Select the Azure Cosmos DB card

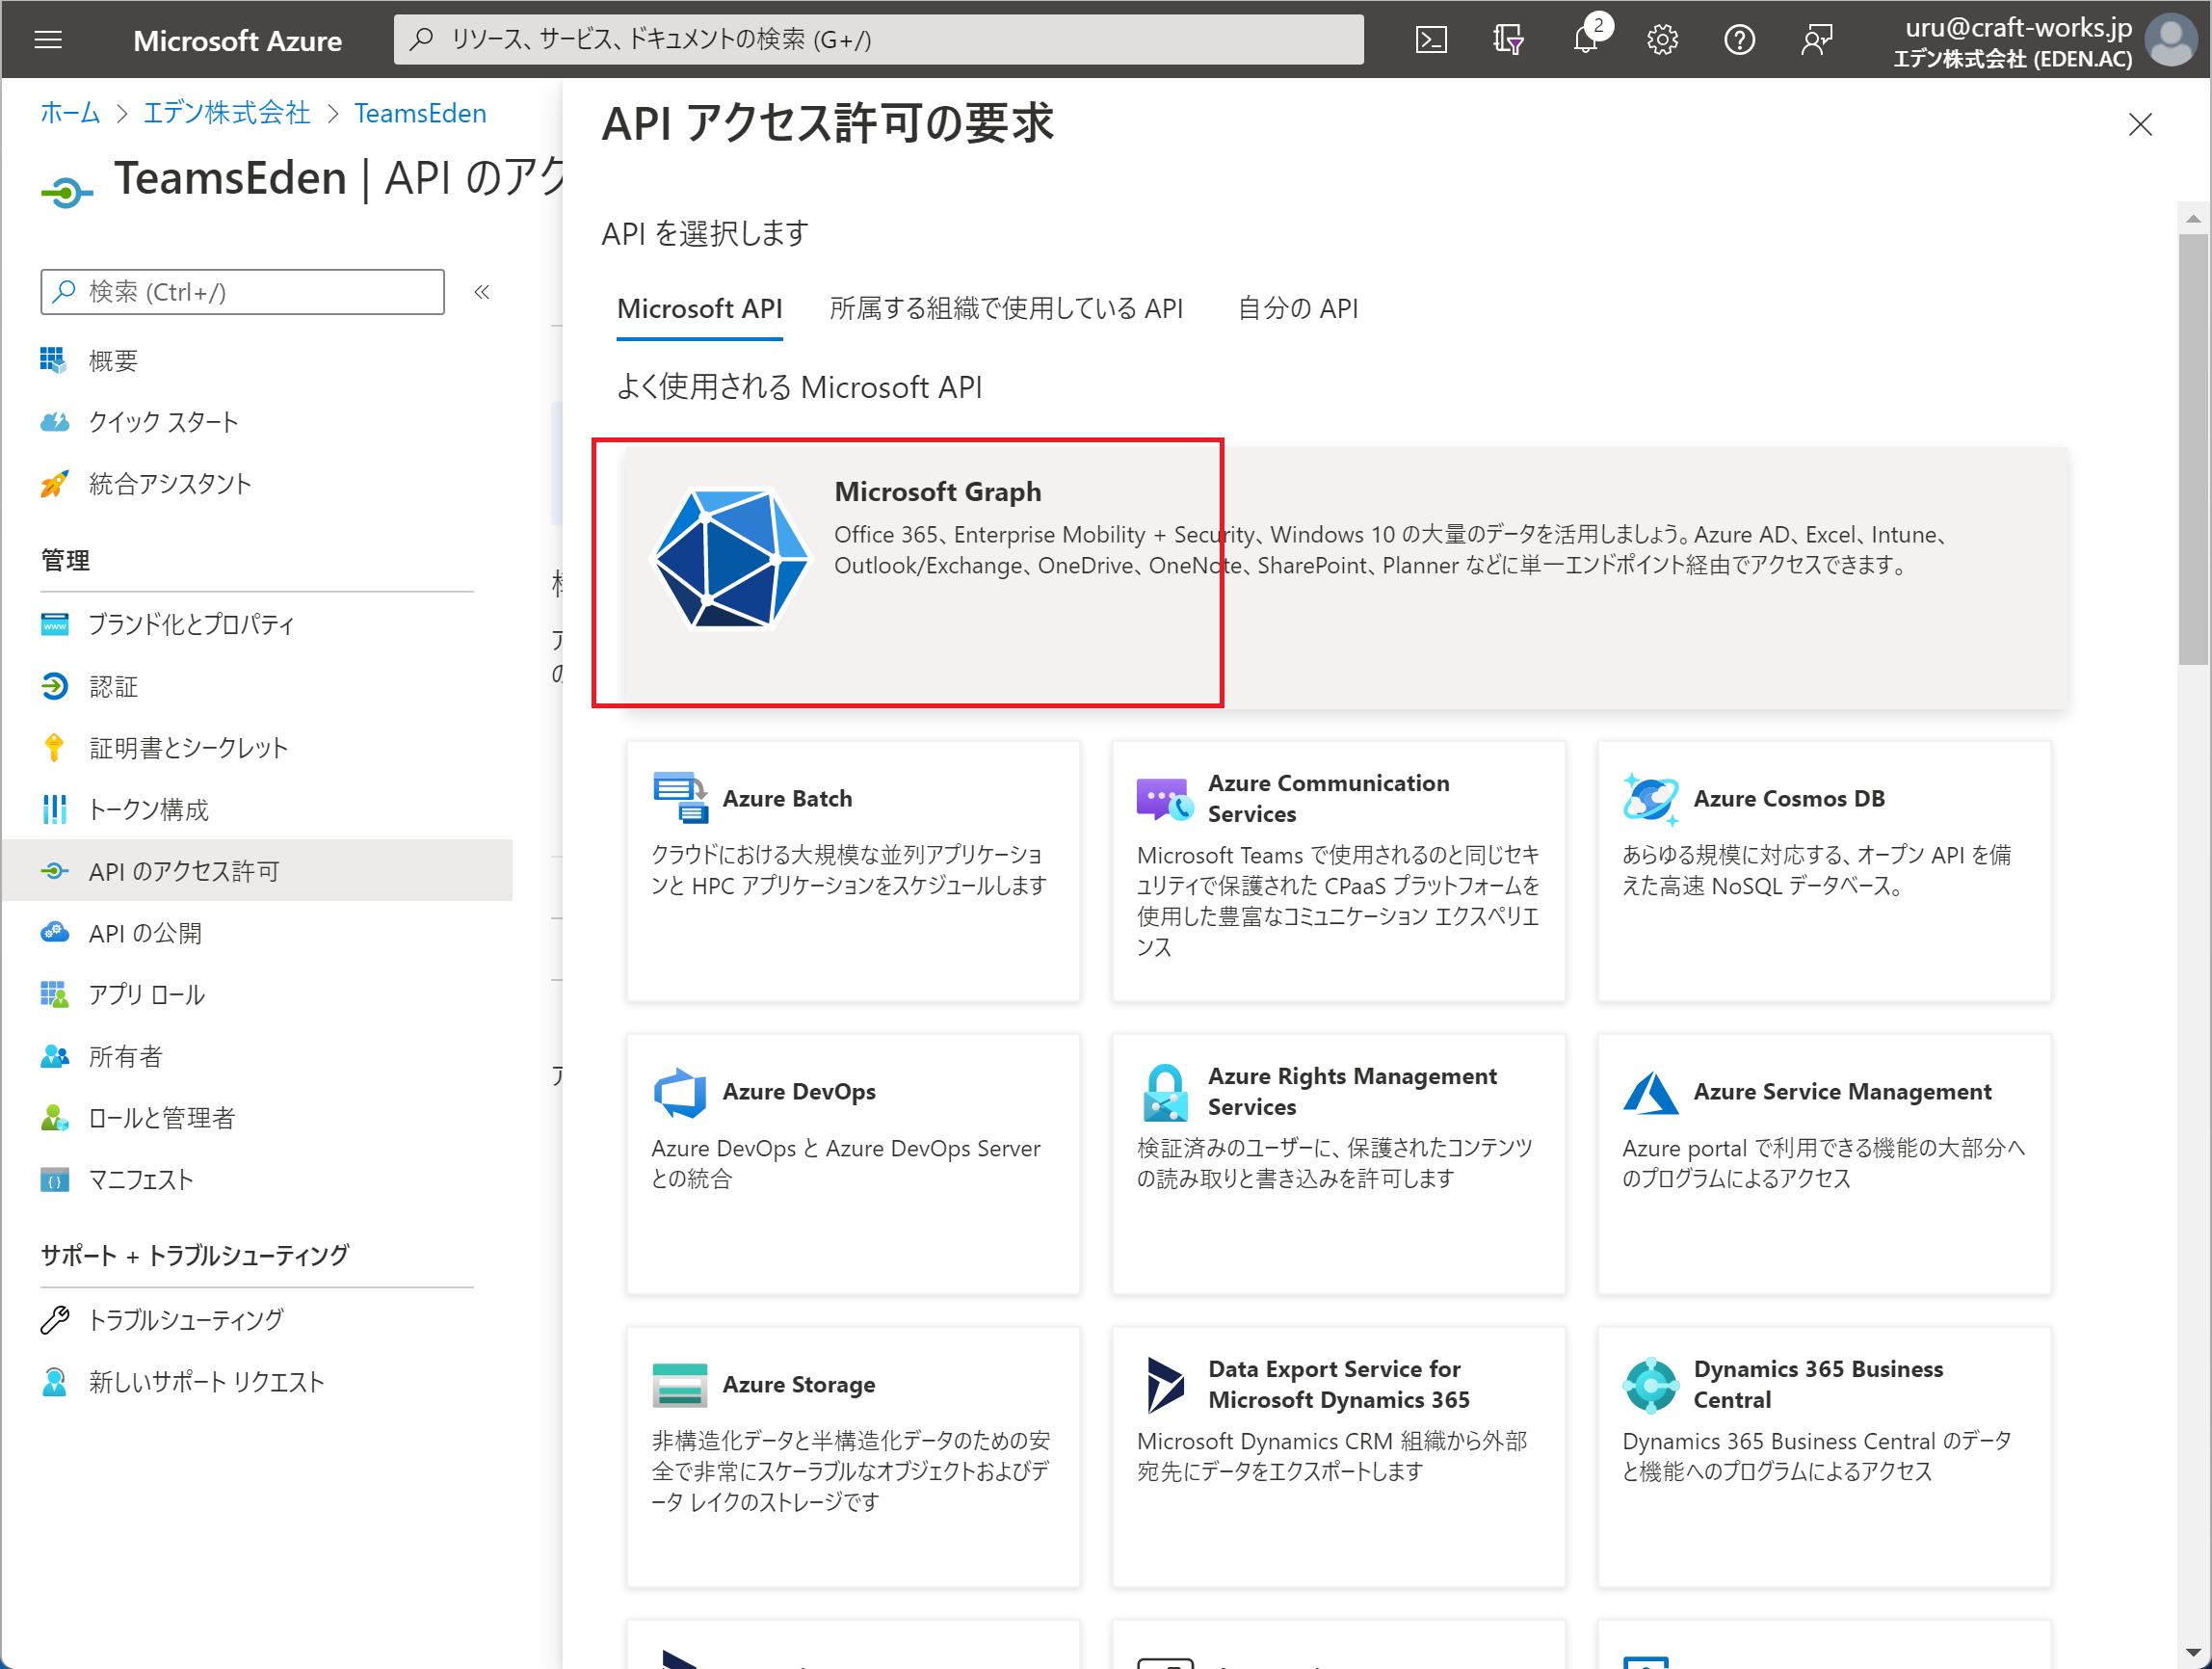pyautogui.click(x=1824, y=870)
